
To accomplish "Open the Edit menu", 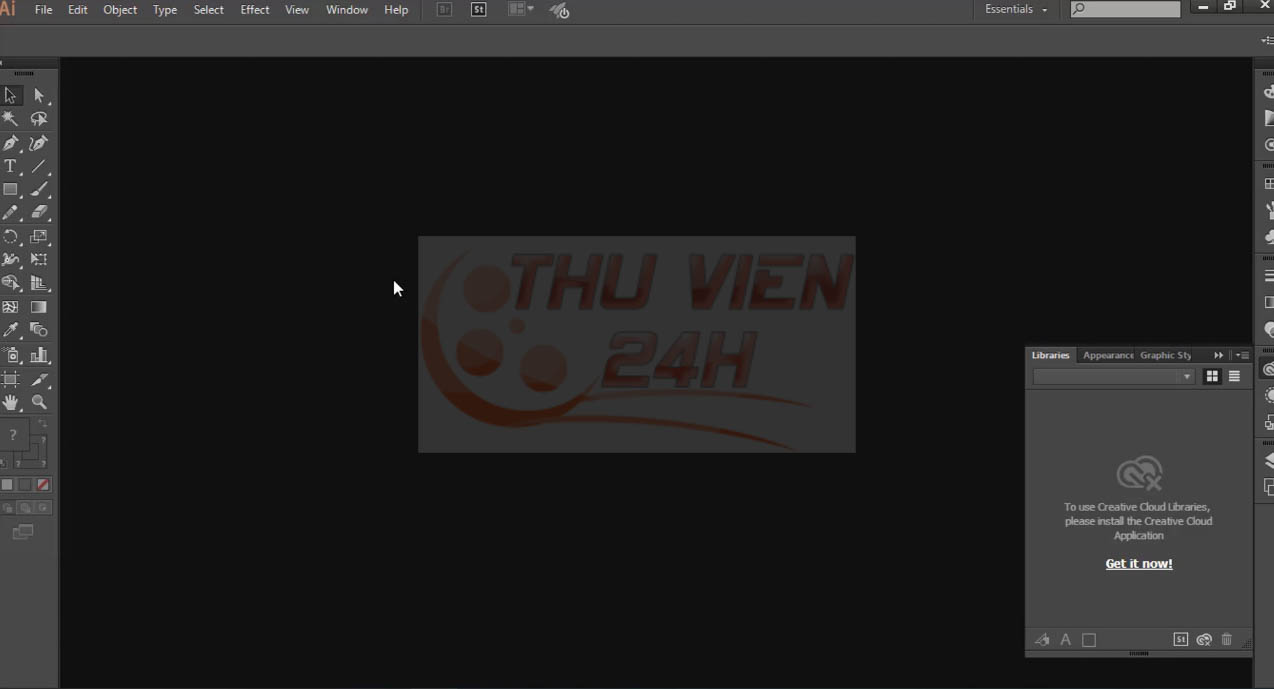I will click(x=78, y=10).
